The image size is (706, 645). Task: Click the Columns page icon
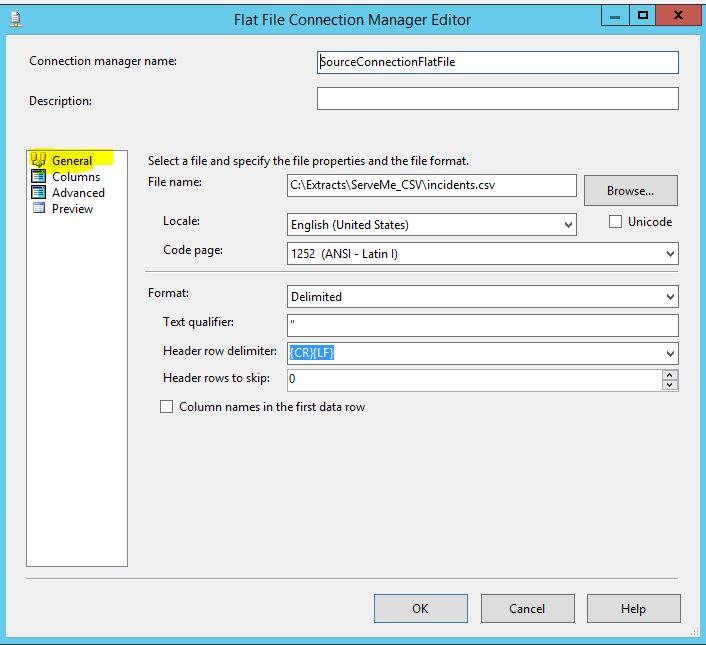point(38,176)
